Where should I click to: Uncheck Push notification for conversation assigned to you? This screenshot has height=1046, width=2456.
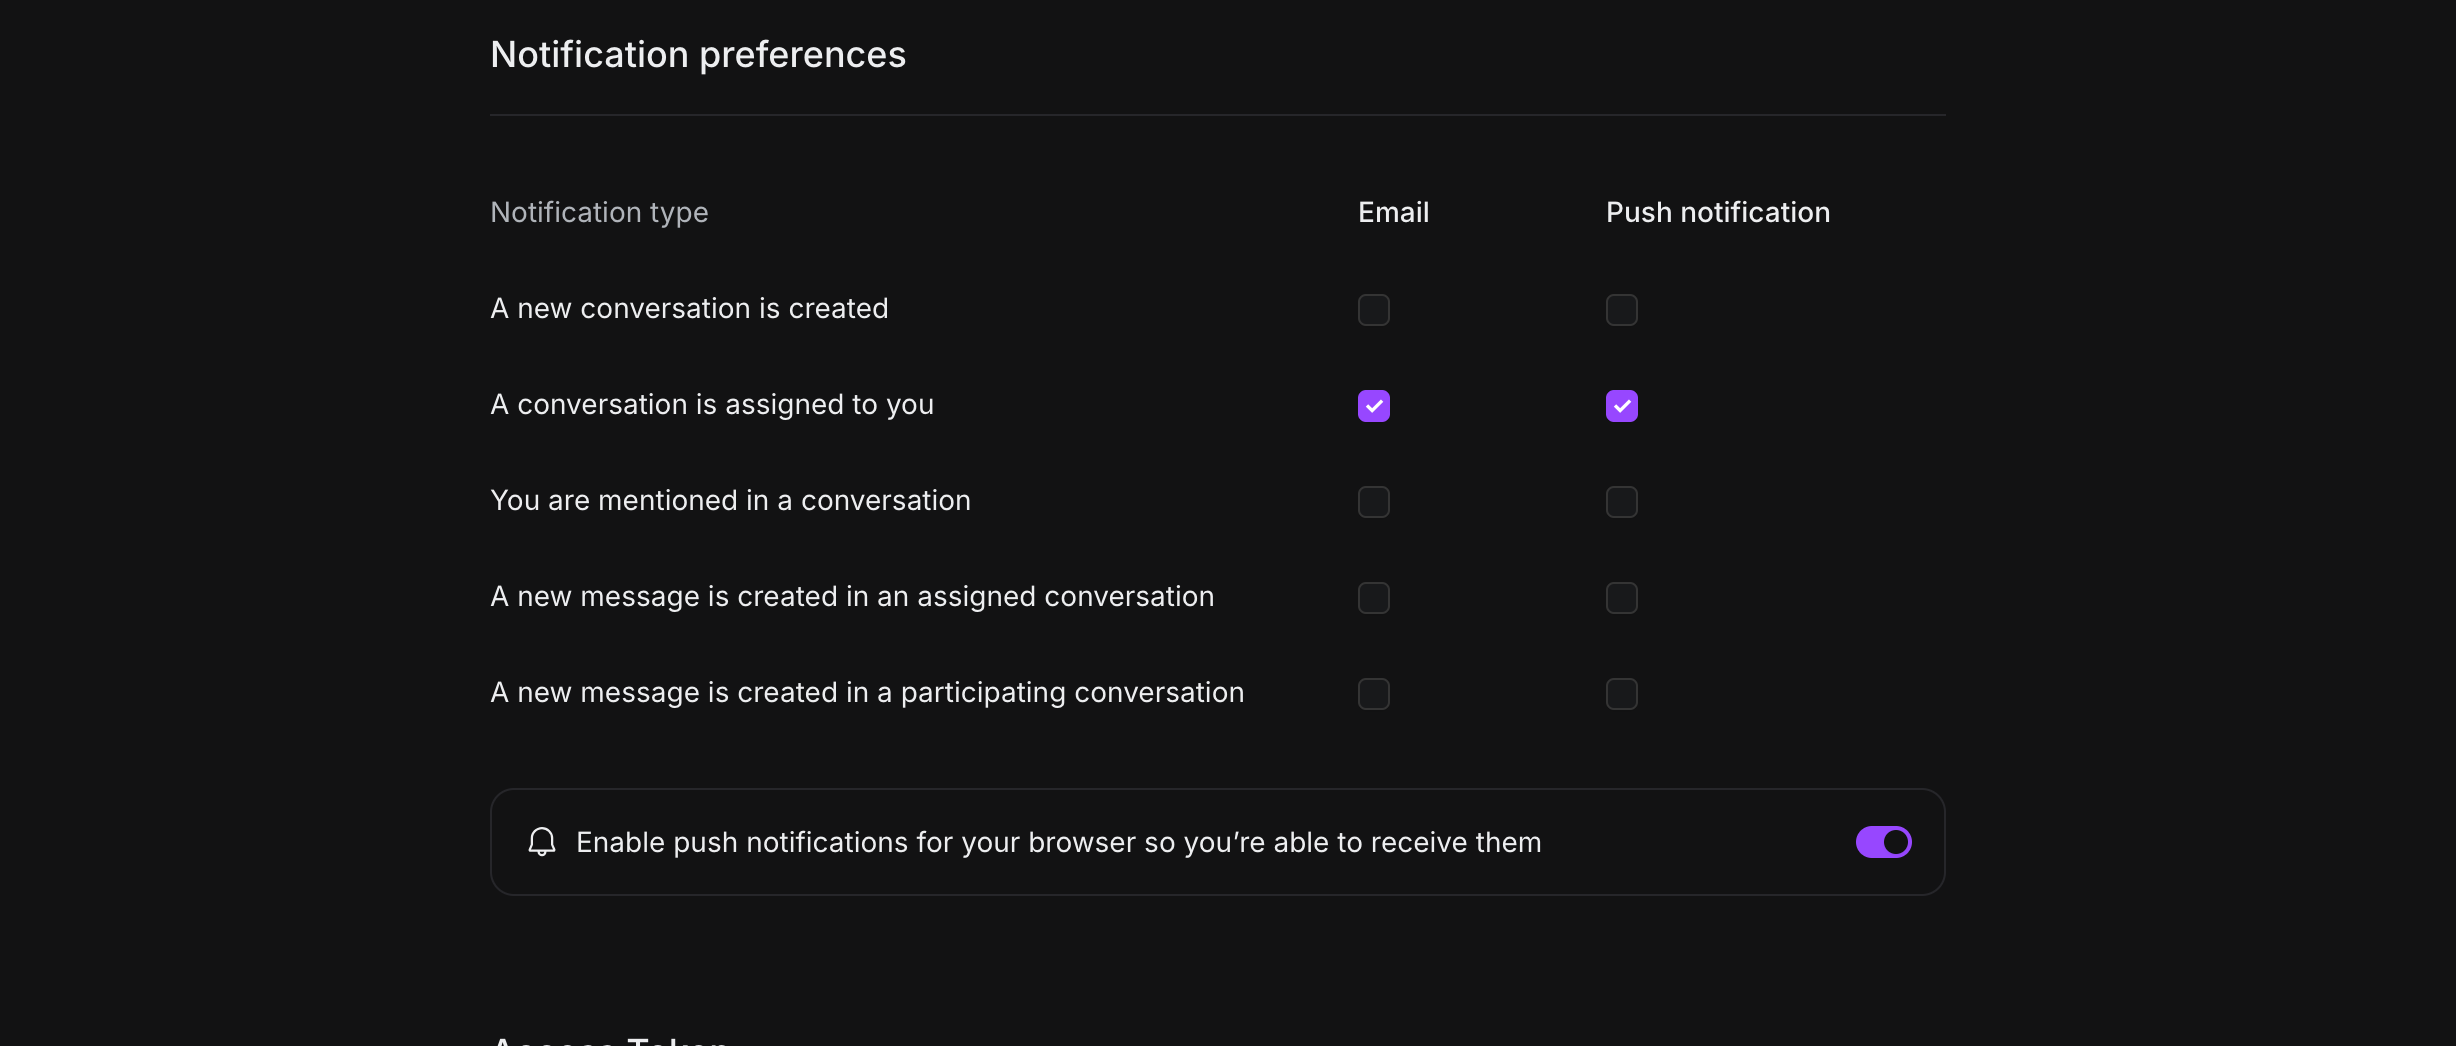(1621, 406)
